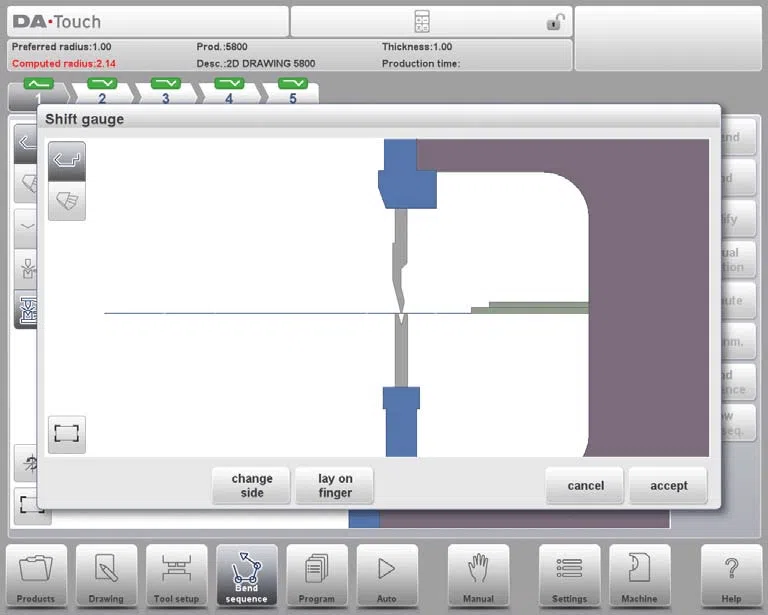
Task: Select bend step 4 tab
Action: click(229, 92)
